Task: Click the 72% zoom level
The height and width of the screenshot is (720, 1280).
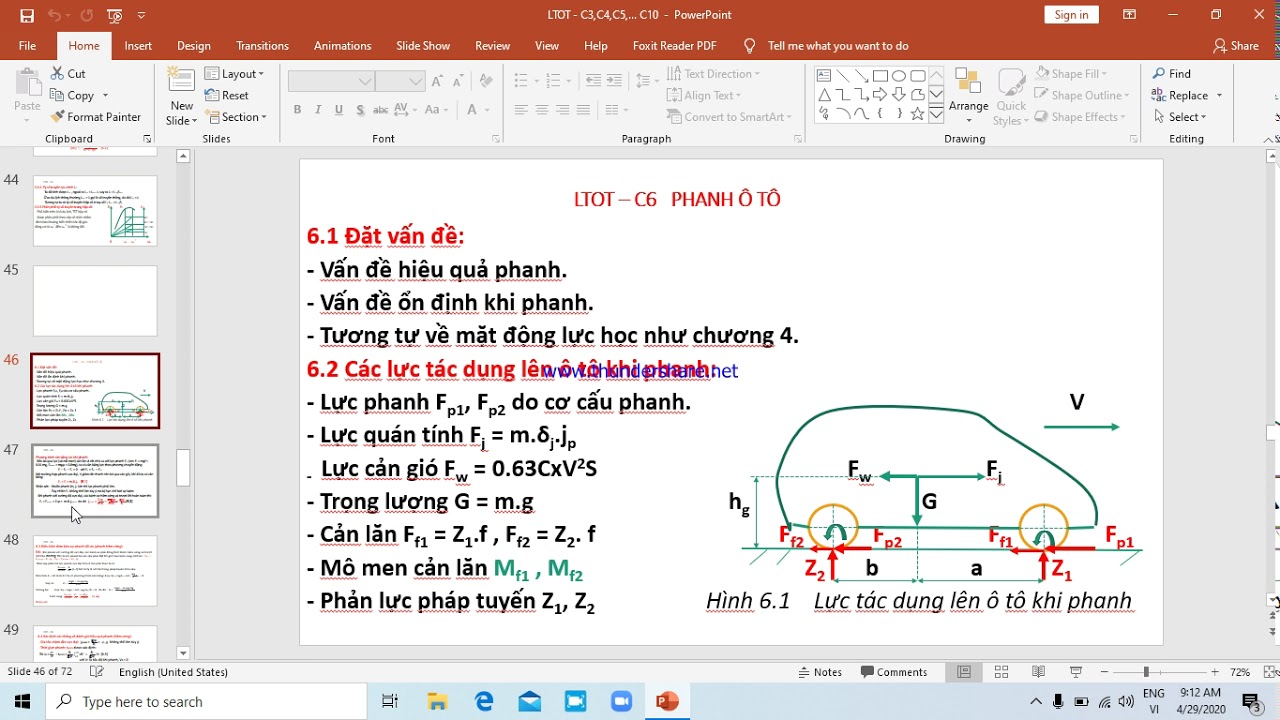Action: coord(1240,672)
